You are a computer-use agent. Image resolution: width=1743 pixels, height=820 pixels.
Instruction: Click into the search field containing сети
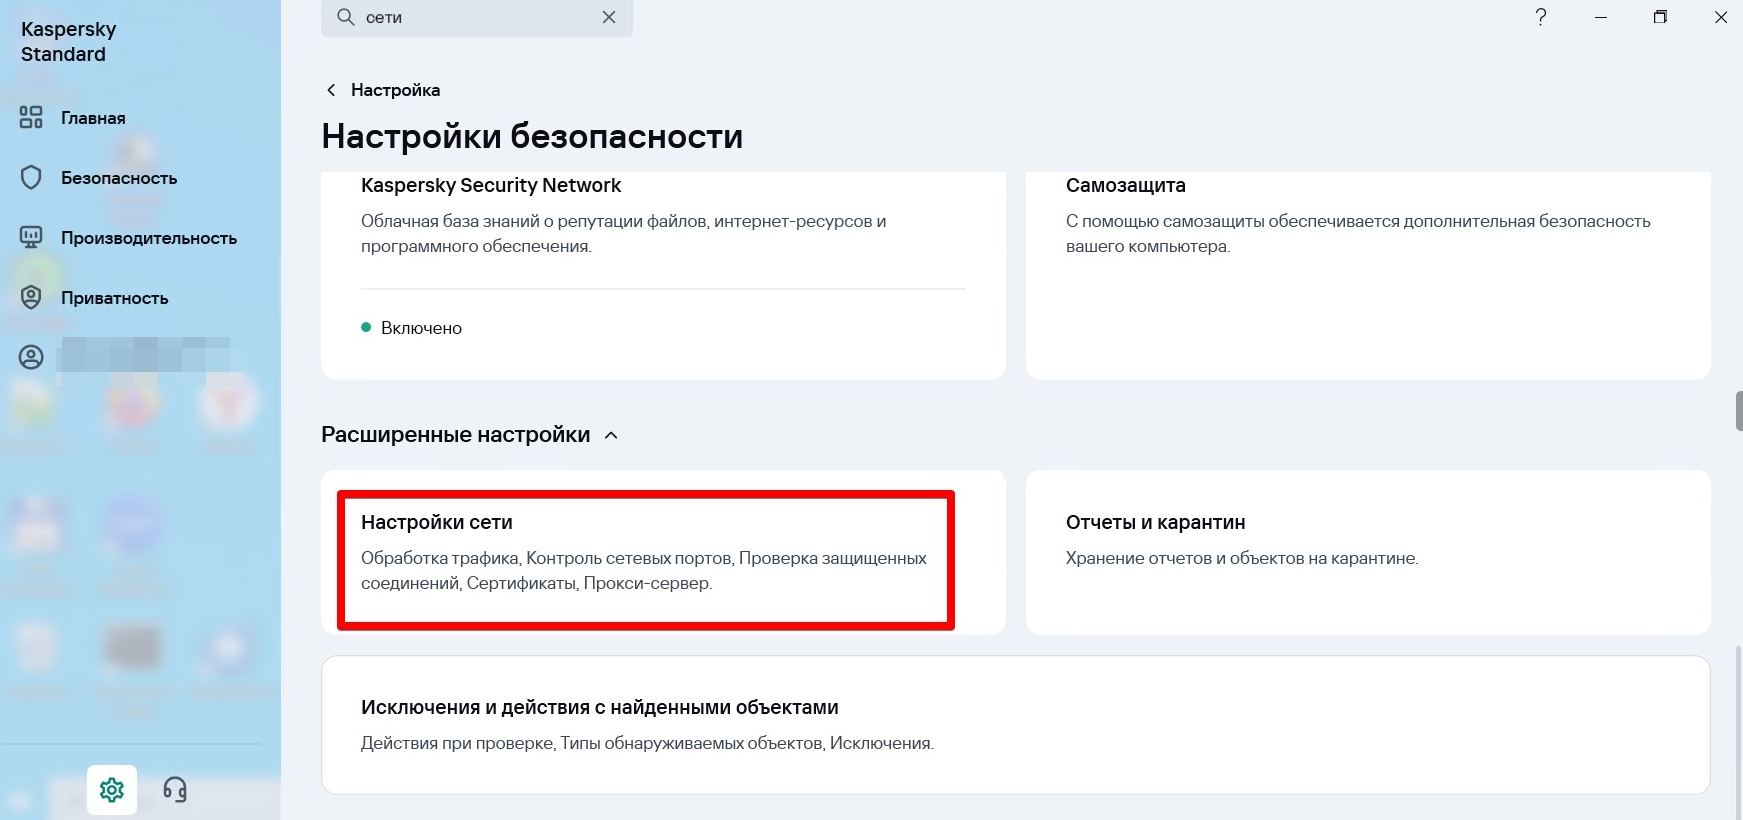pos(477,17)
